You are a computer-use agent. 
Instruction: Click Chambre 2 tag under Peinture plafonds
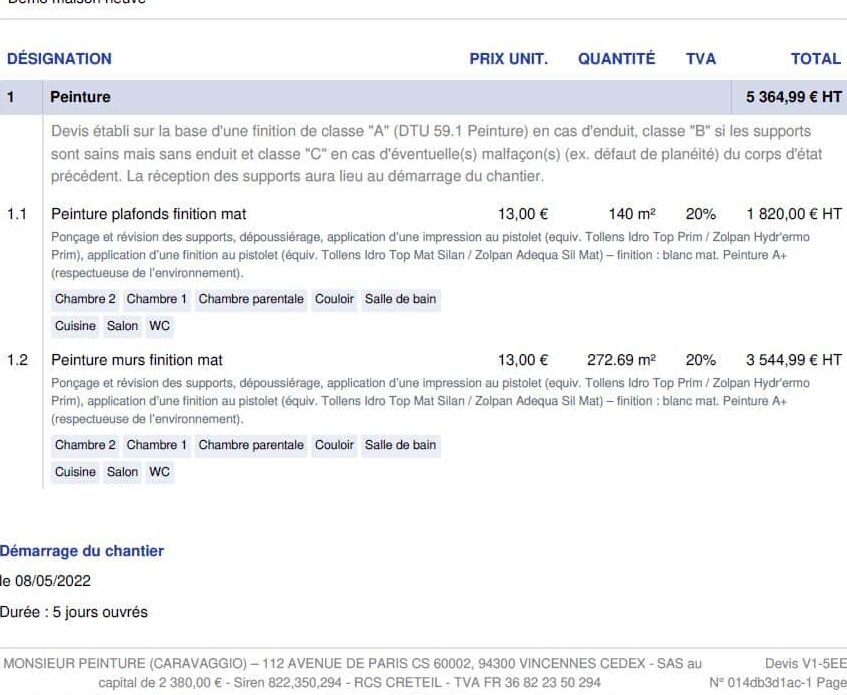pos(85,299)
